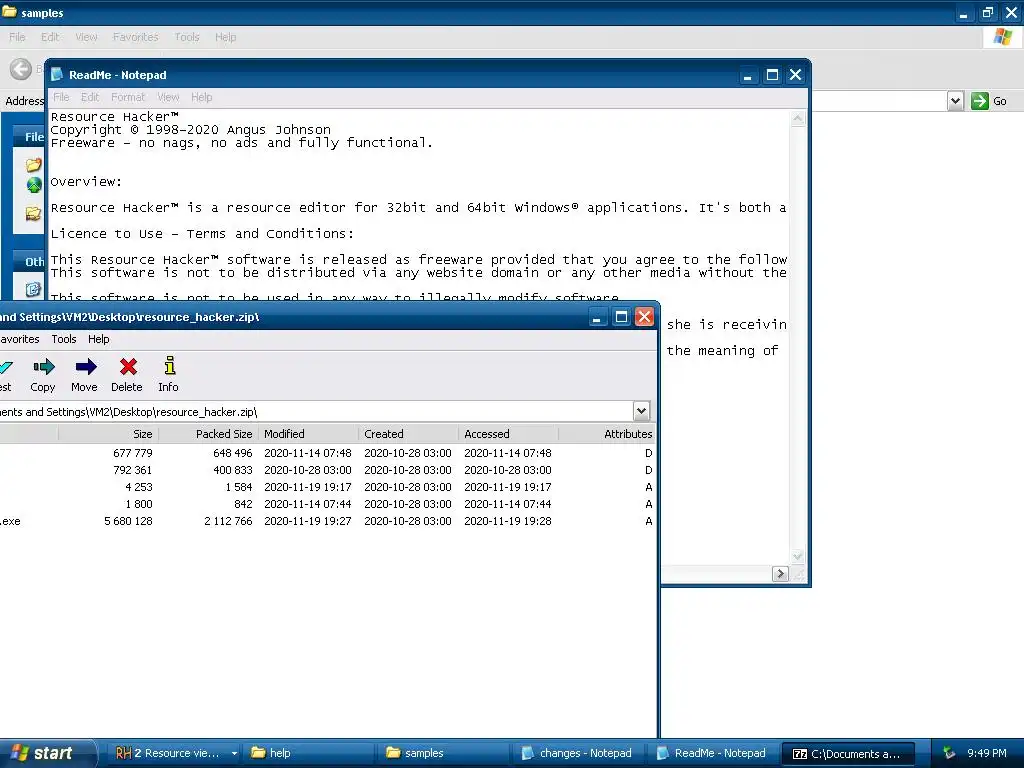Switch to ReadMe - Notepad taskbar button
The image size is (1024, 768).
point(712,753)
